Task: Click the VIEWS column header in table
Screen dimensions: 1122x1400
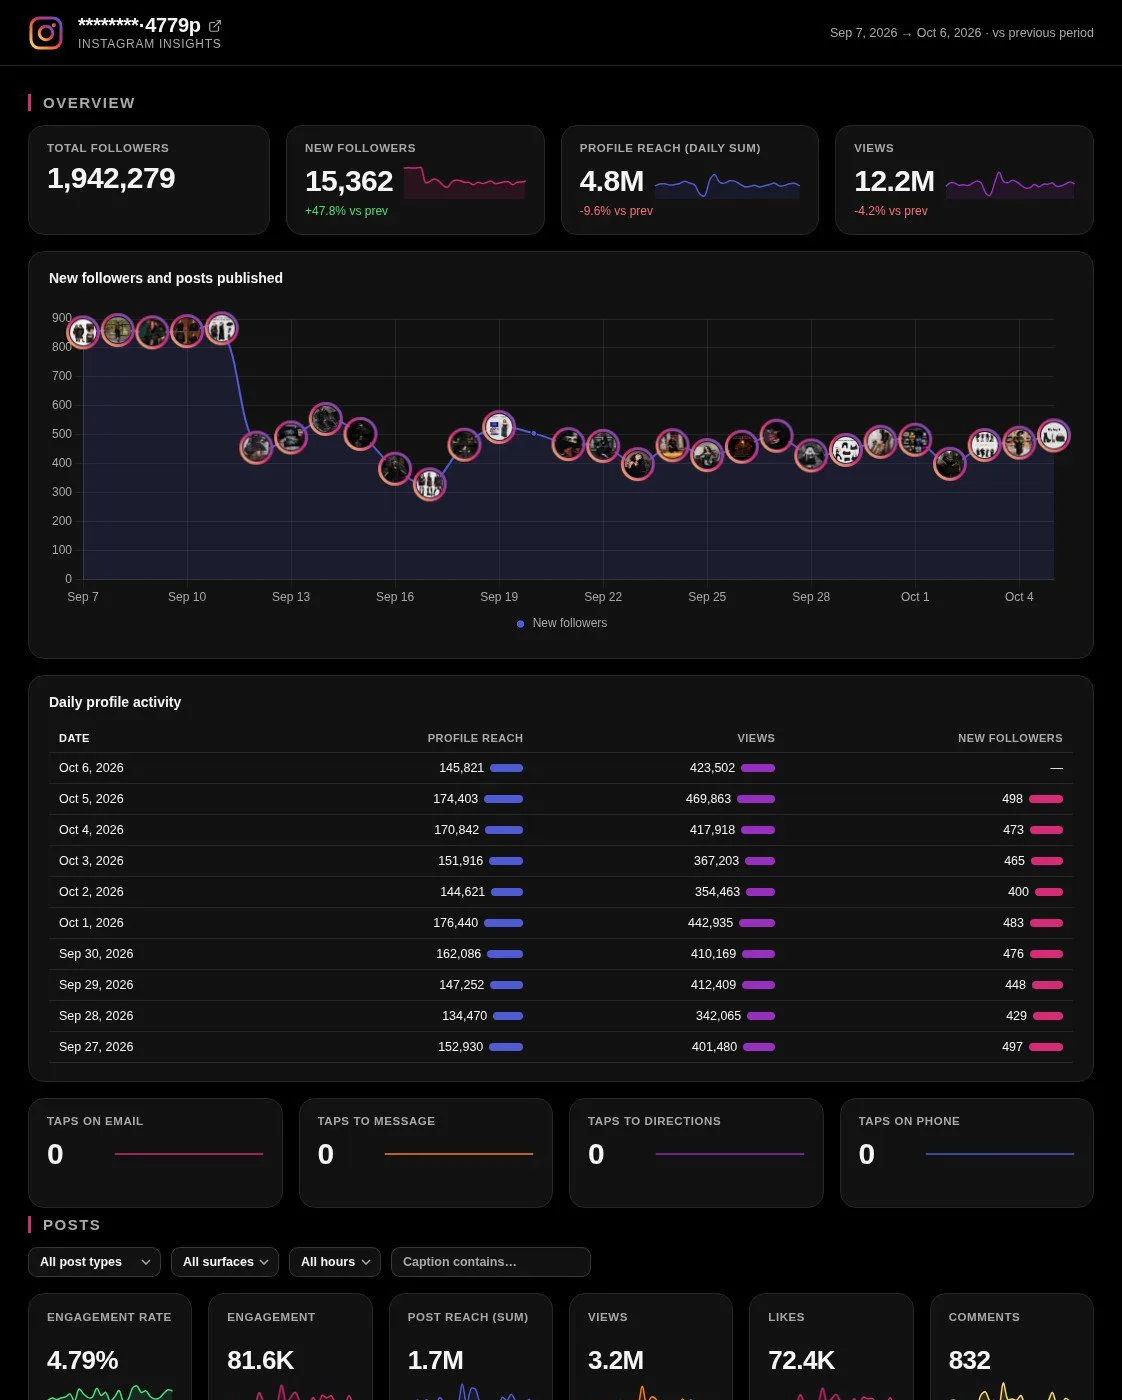Action: click(756, 738)
